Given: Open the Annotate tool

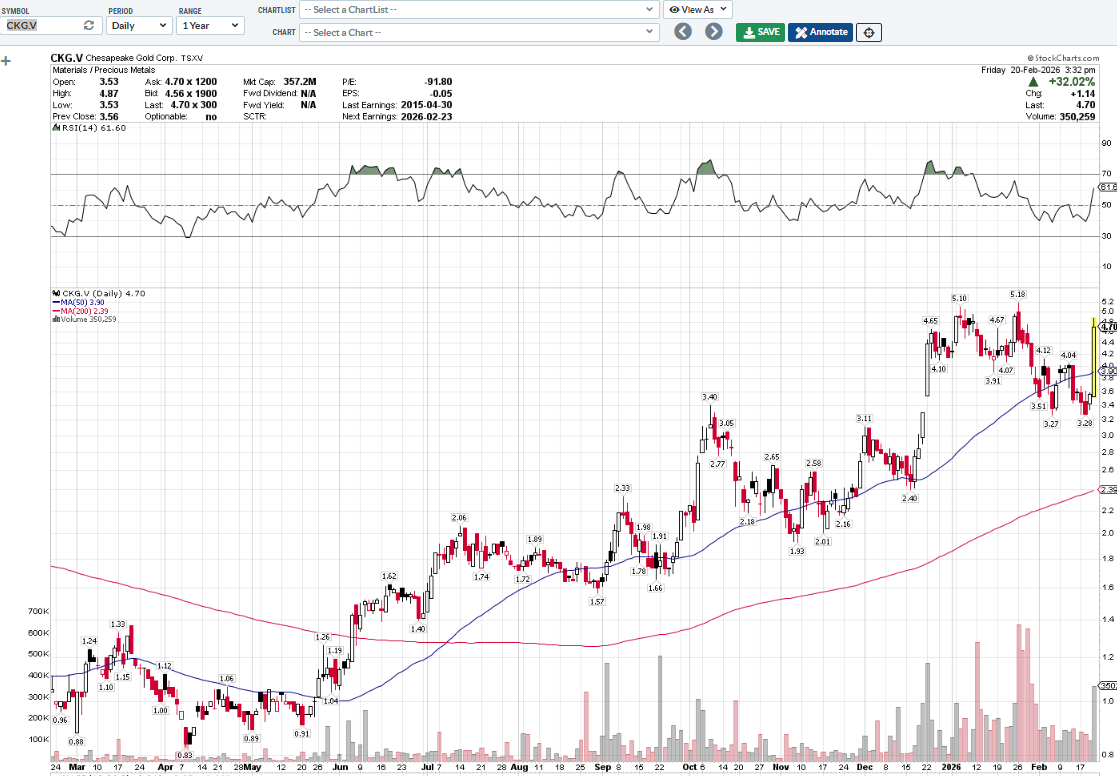Looking at the screenshot, I should pos(820,32).
